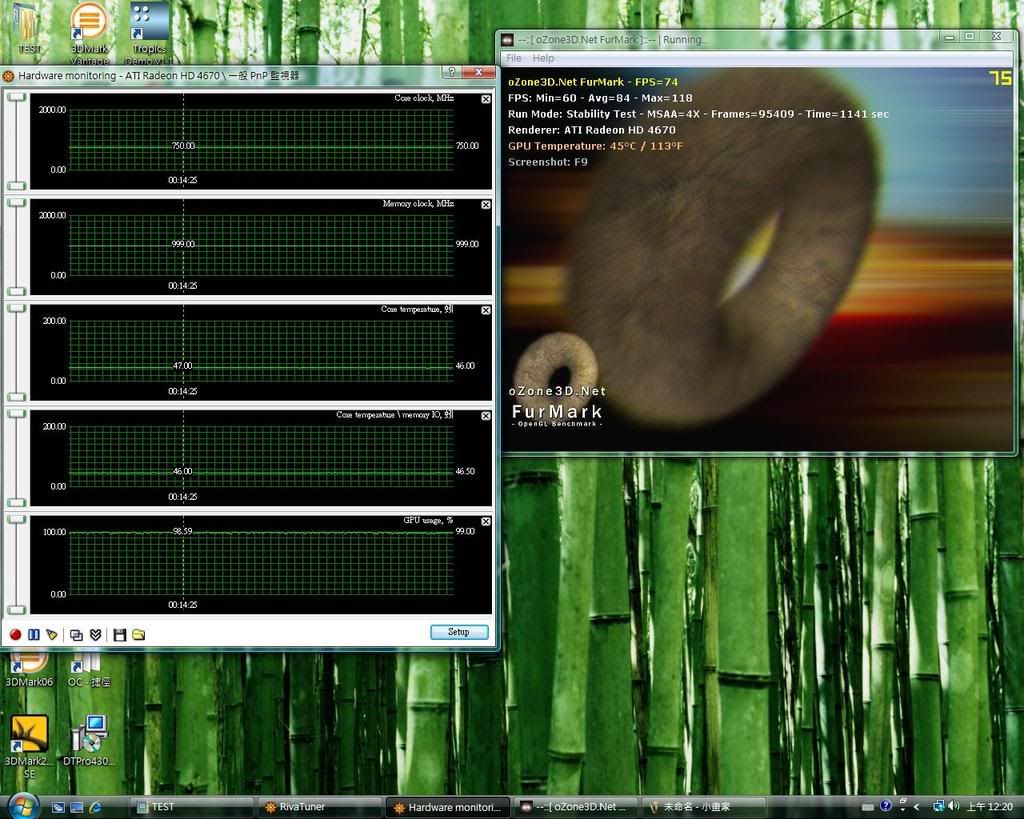This screenshot has height=819, width=1024.
Task: Click the Core temperature graph bottom slider handle
Action: click(x=16, y=397)
